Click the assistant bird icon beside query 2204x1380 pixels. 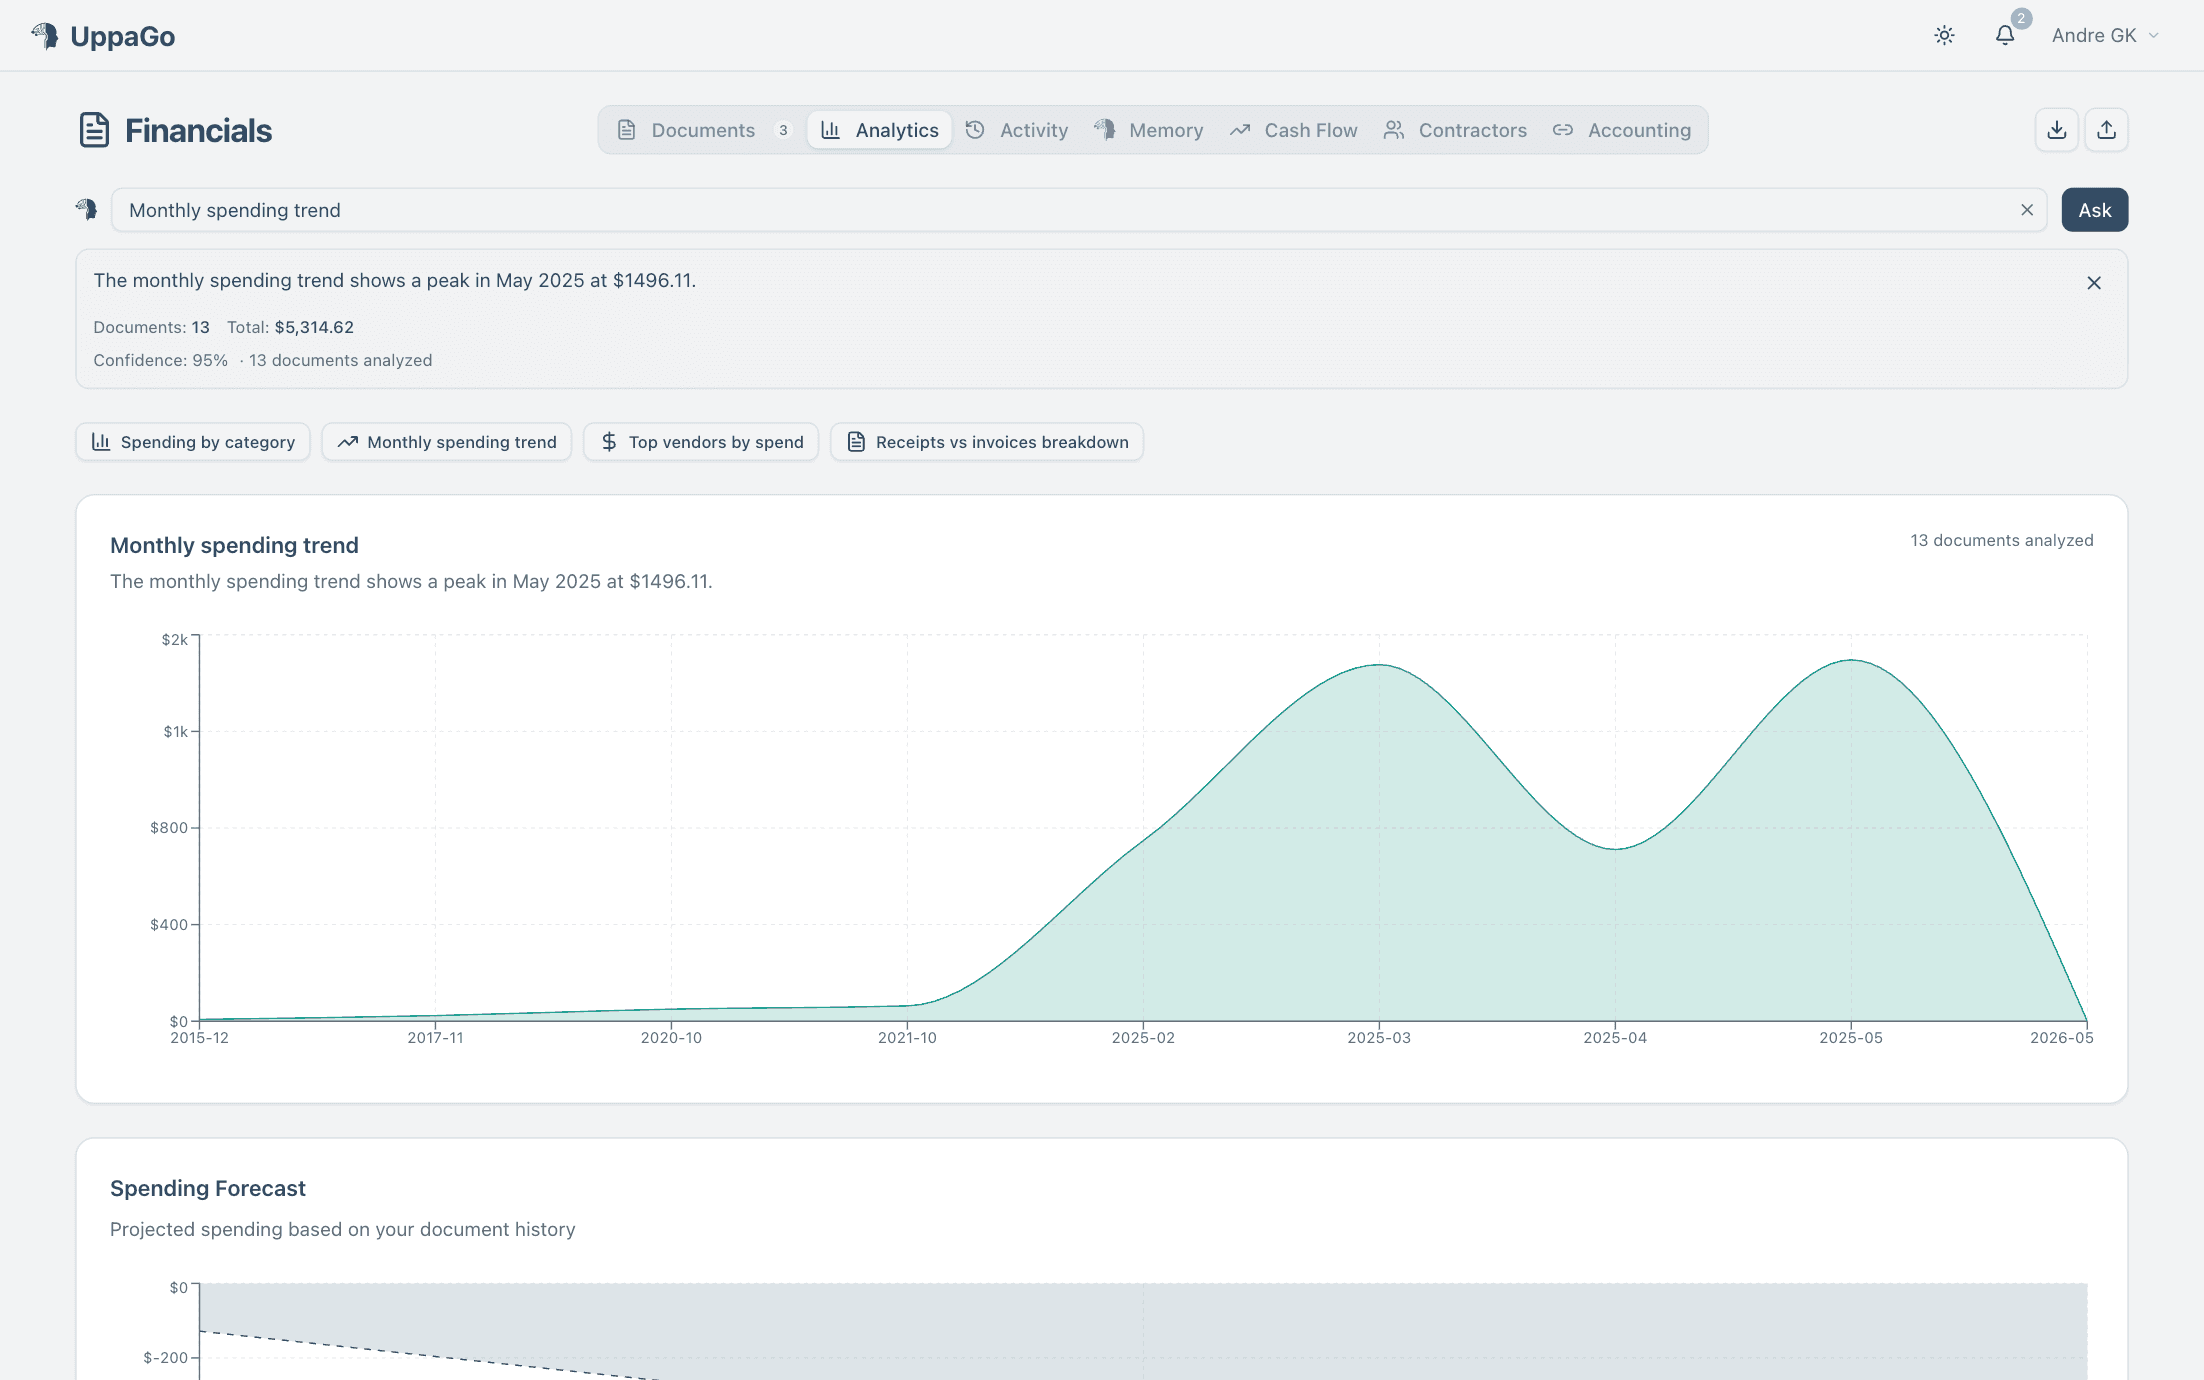[x=87, y=209]
